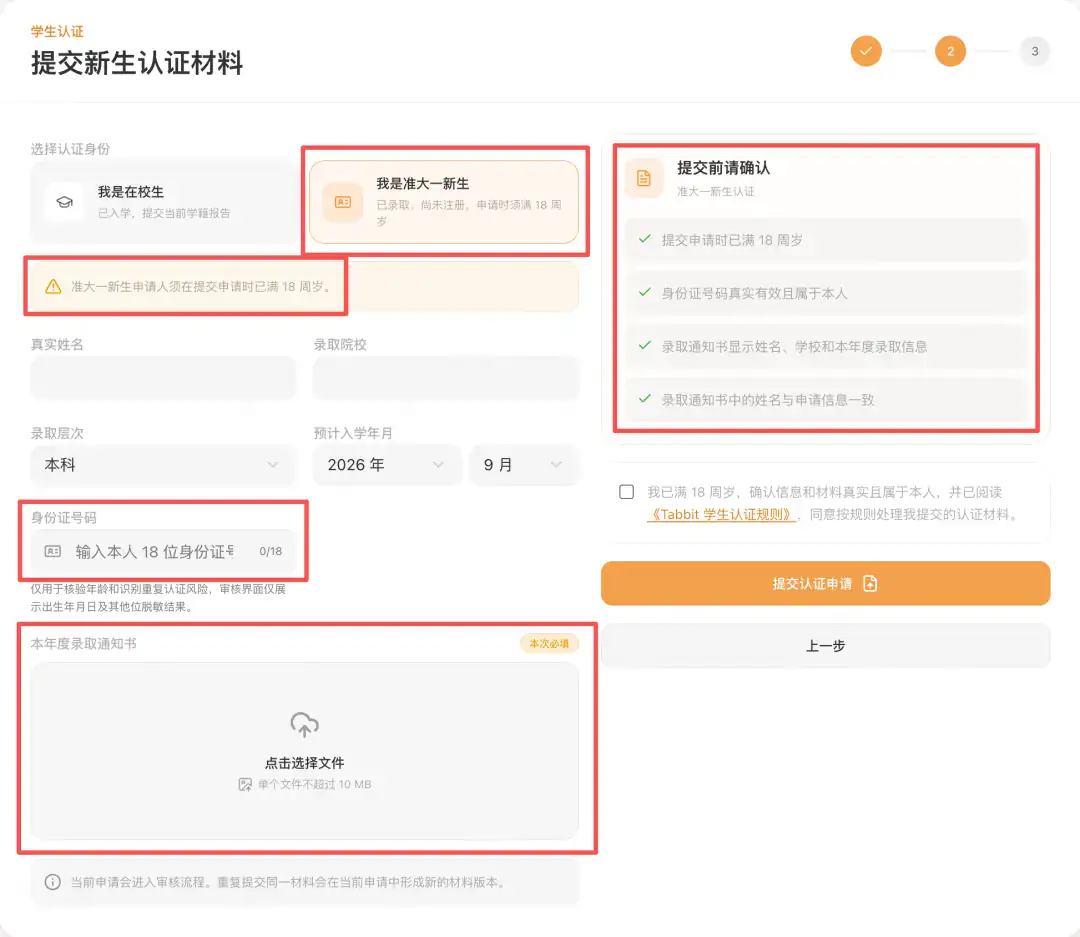The image size is (1080, 937).
Task: Click the 提交新生认证材料 page heading
Action: click(x=137, y=63)
